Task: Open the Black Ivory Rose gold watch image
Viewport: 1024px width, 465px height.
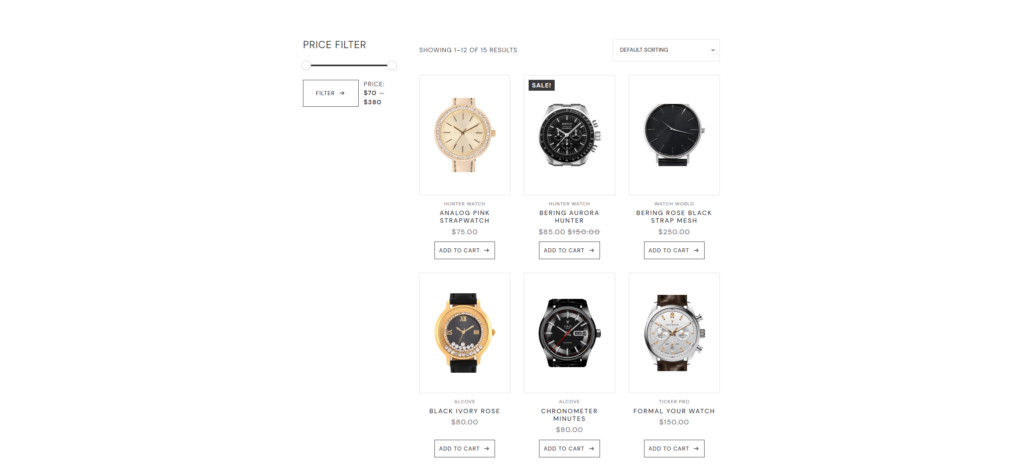Action: pyautogui.click(x=464, y=333)
